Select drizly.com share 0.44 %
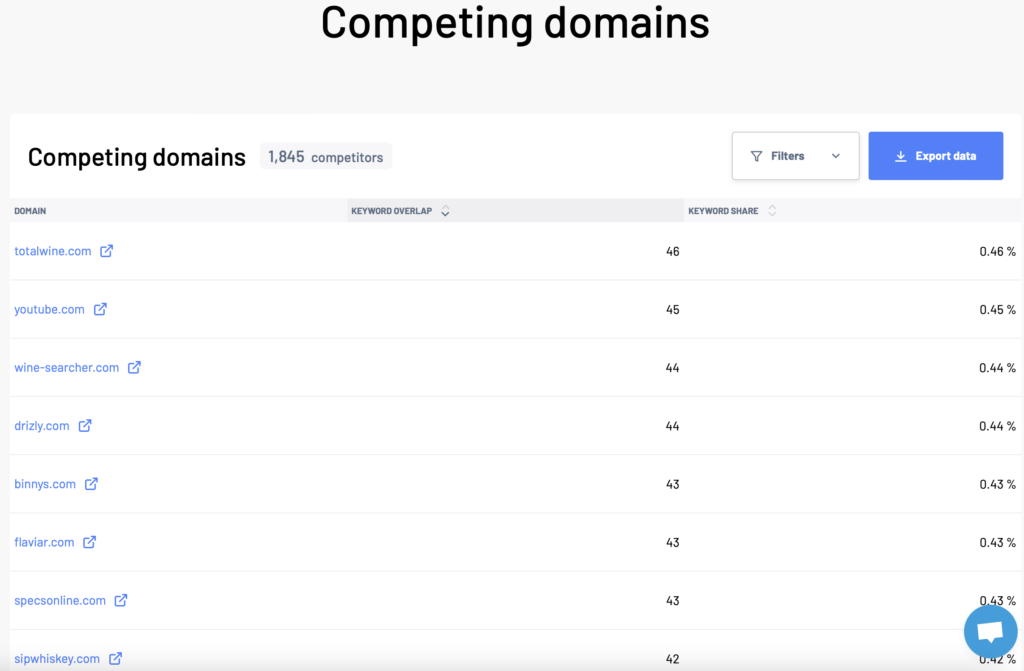1024x671 pixels. click(x=997, y=426)
